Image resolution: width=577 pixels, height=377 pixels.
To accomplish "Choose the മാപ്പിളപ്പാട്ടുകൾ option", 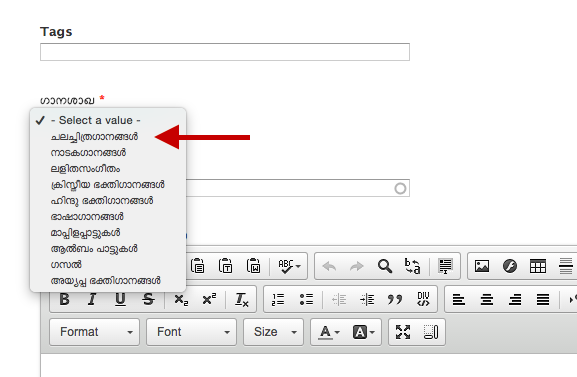I will [108, 233].
